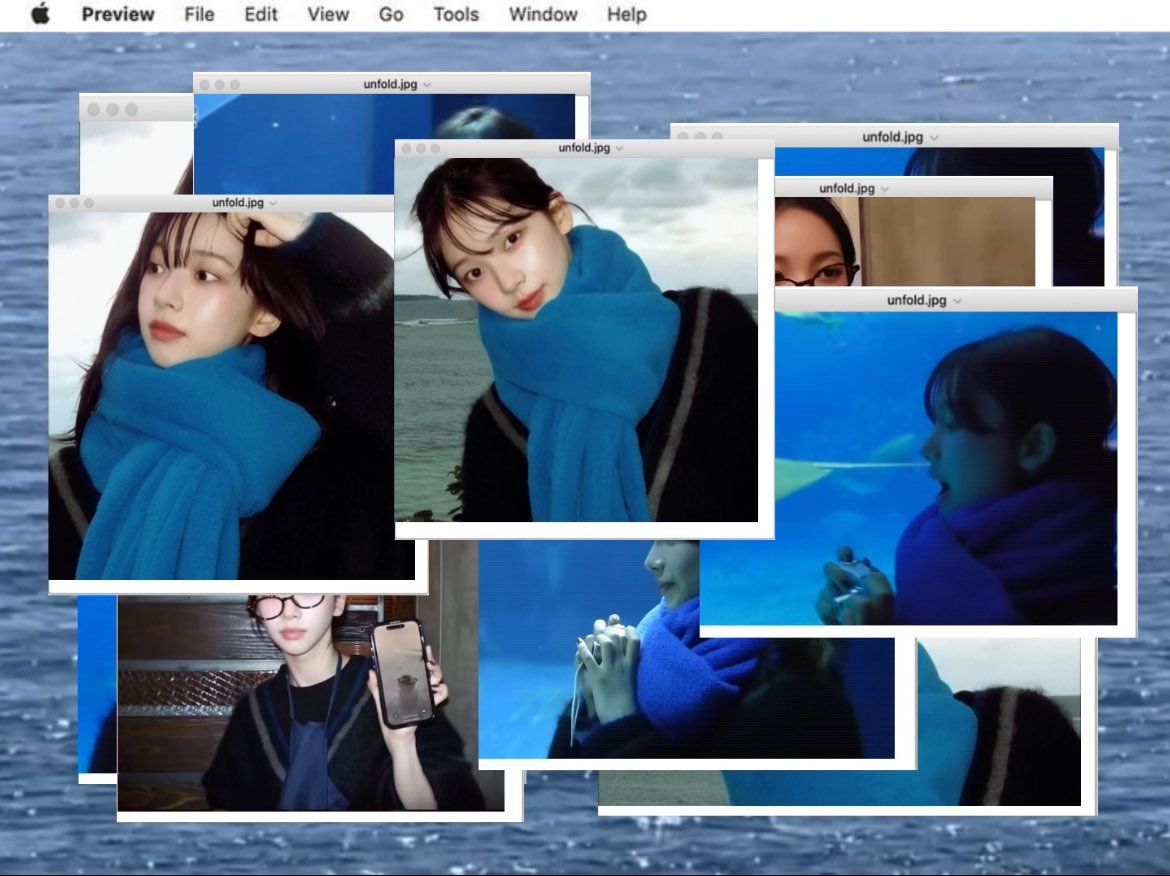The image size is (1170, 876).
Task: Click unfold.jpg title of center scarf portrait window
Action: pos(584,148)
